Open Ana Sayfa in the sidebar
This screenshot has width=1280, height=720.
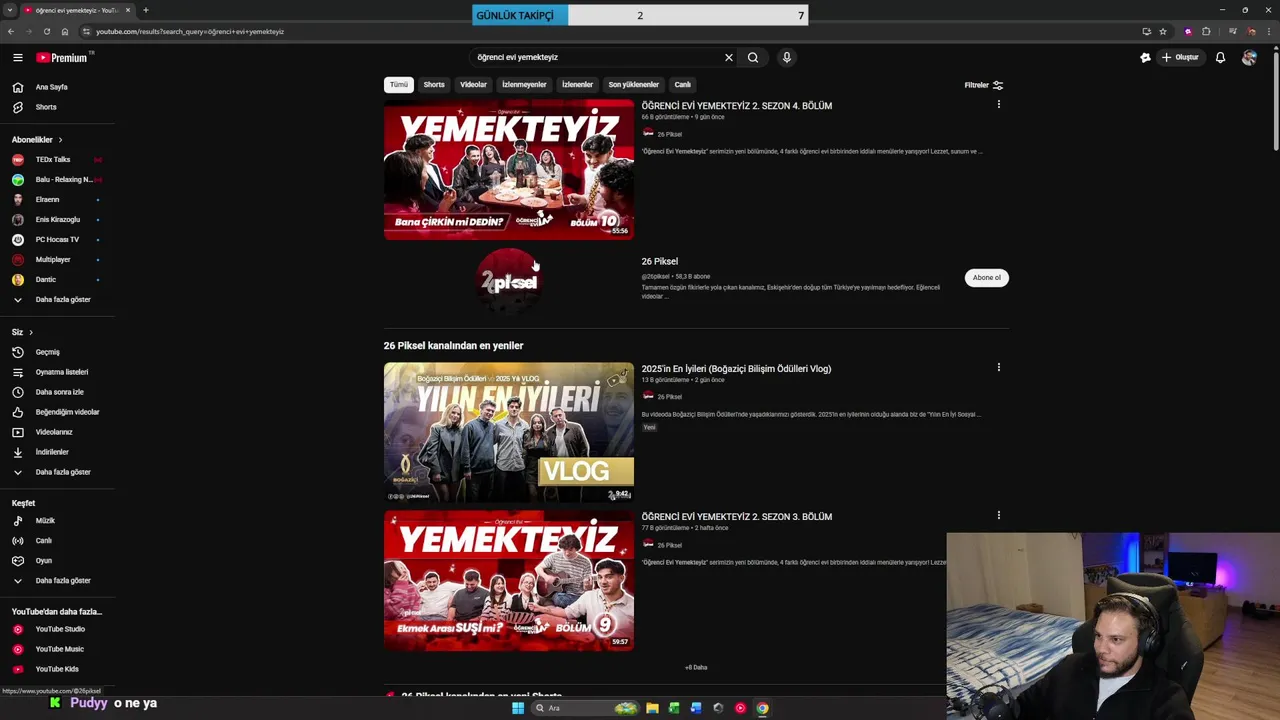coord(52,87)
